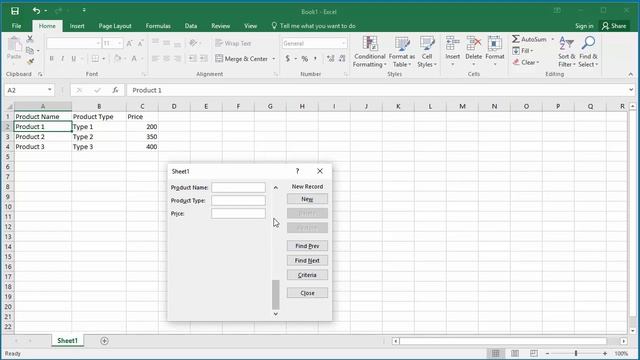Open Format as Table gallery
This screenshot has width=640, height=360.
[x=402, y=52]
